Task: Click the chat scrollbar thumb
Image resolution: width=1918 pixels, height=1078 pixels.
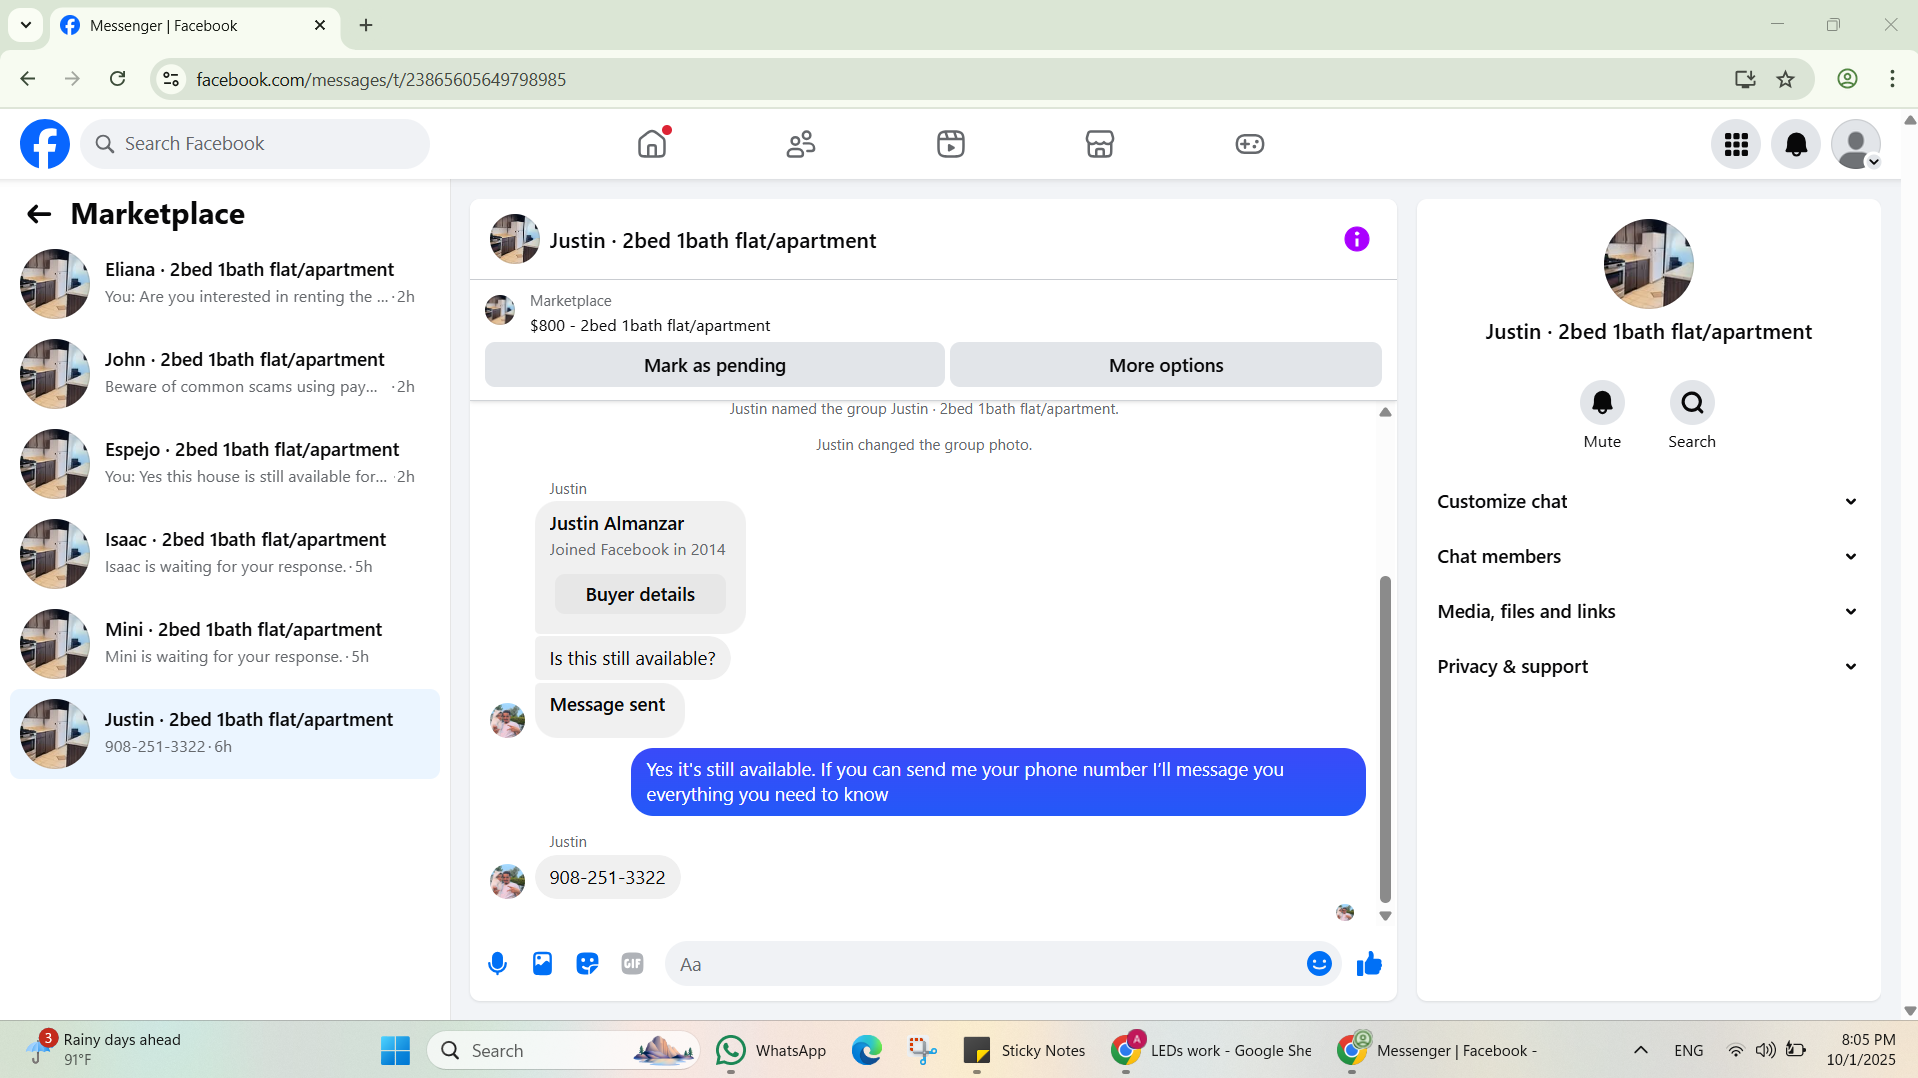Action: [1385, 738]
